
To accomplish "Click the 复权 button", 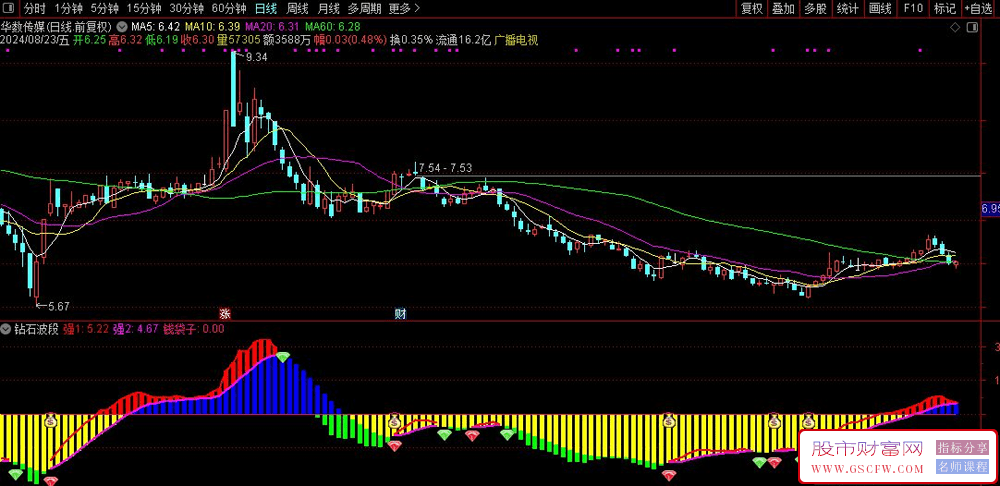I will click(x=751, y=9).
